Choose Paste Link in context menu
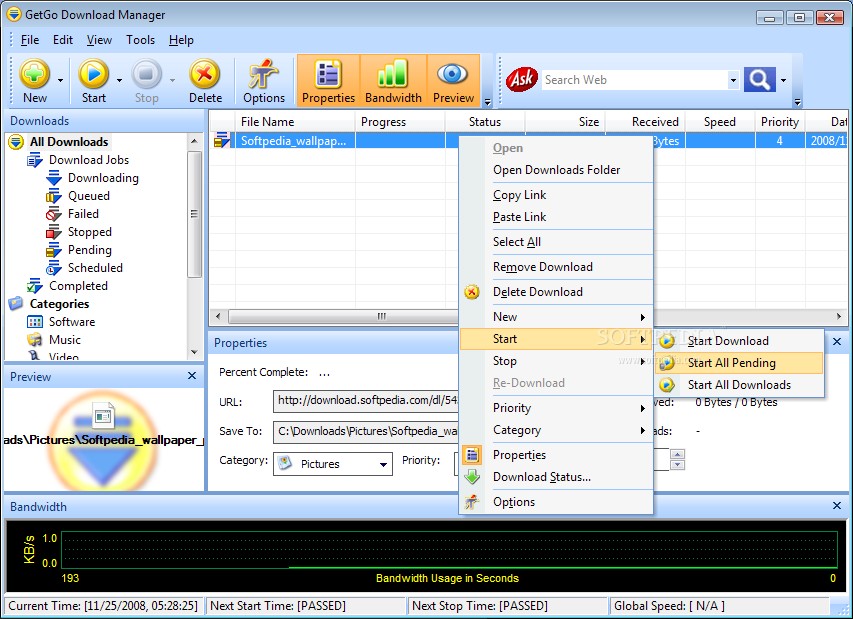 [x=557, y=216]
